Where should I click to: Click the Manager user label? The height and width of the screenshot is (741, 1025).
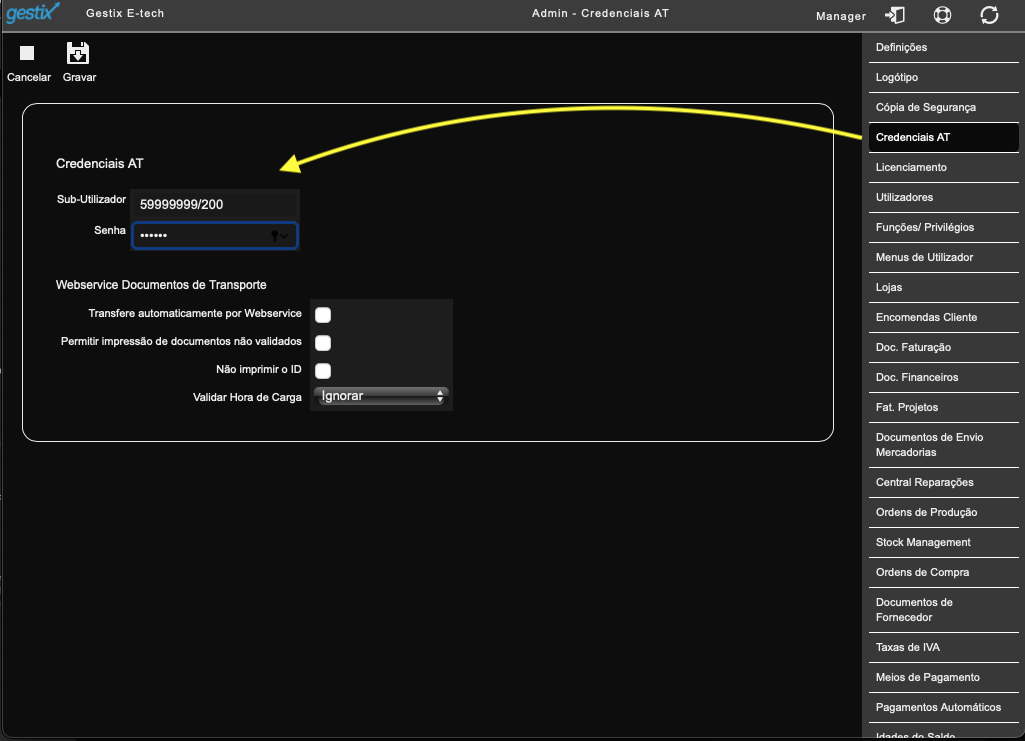841,16
